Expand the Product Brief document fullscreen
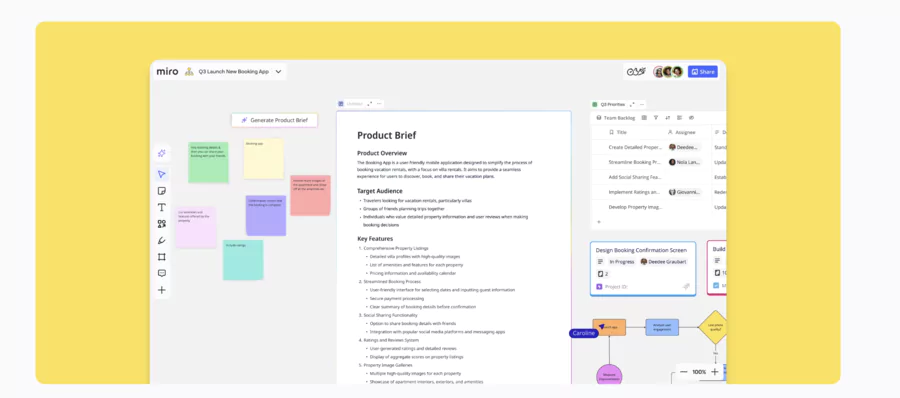Viewport: 900px width, 398px height. click(x=370, y=104)
